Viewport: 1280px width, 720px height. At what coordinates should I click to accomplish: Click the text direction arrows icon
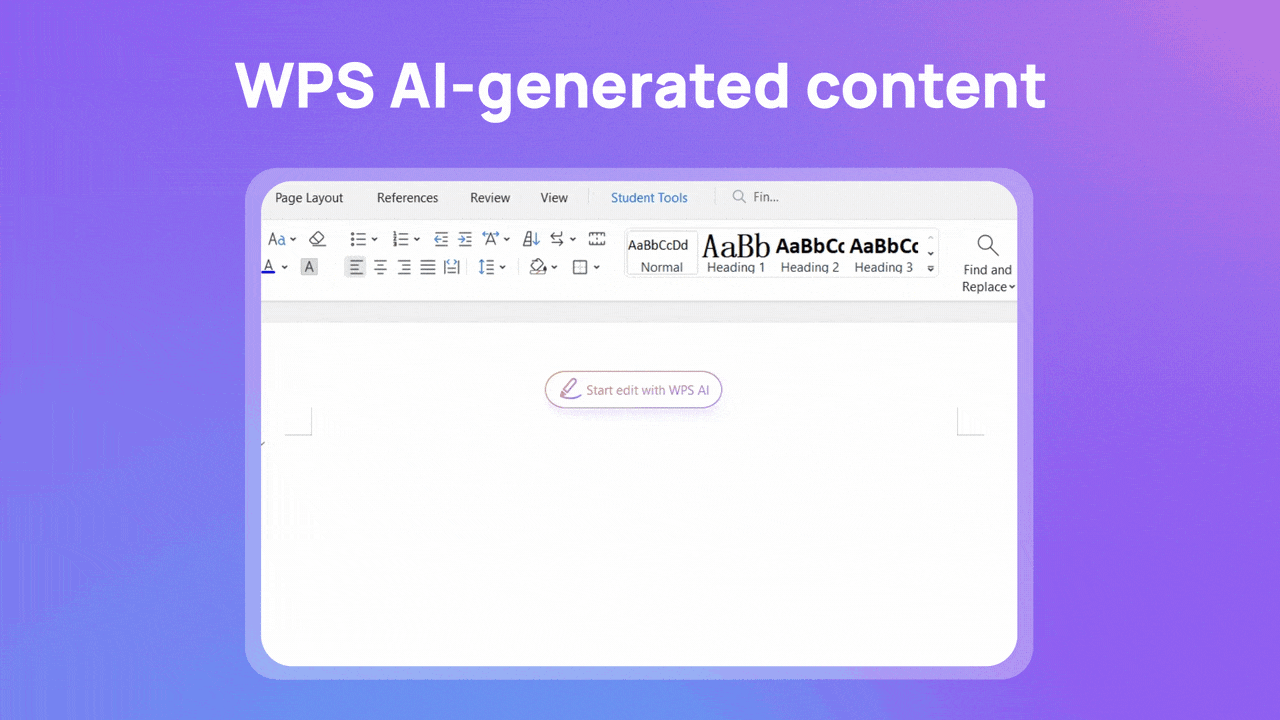pyautogui.click(x=558, y=239)
